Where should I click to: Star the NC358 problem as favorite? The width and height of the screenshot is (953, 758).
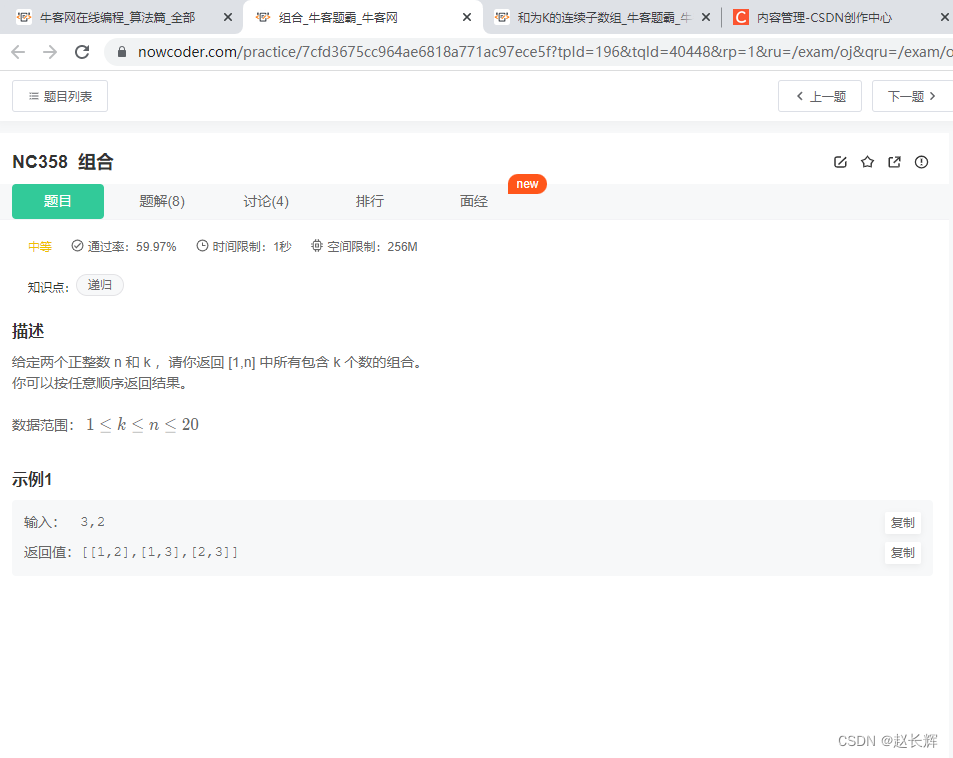coord(867,161)
